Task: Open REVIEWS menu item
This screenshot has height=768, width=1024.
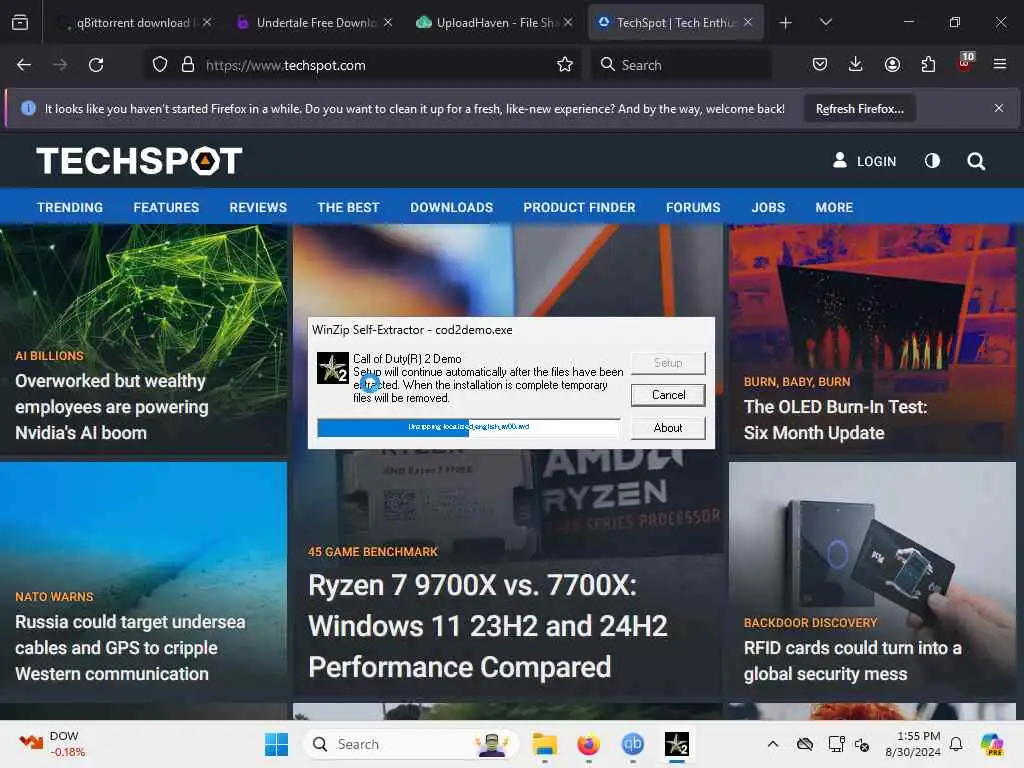Action: [258, 208]
